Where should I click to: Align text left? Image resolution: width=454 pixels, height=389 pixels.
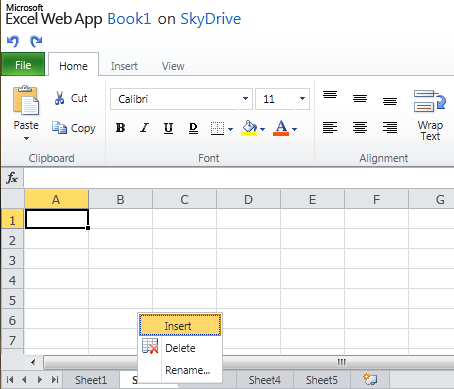330,127
